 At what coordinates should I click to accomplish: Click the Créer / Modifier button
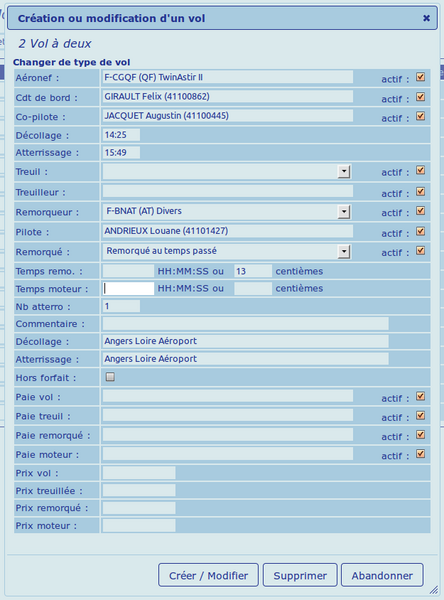click(x=208, y=575)
